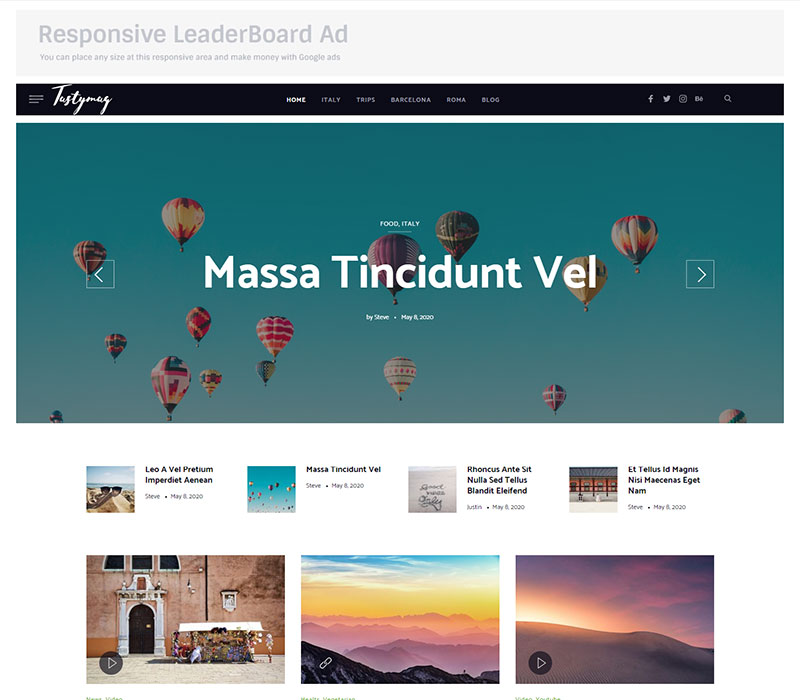Open the search magnifier icon
Image resolution: width=800 pixels, height=700 pixels.
pos(728,98)
